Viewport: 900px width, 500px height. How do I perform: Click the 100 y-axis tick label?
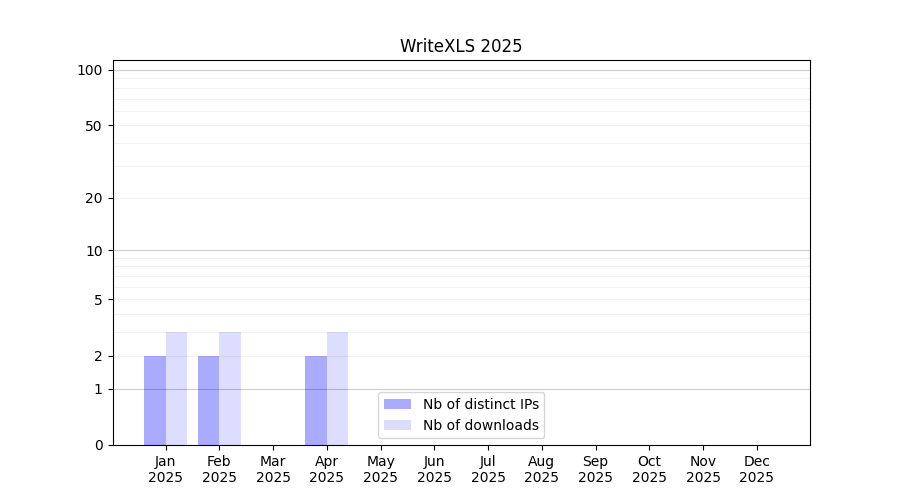[90, 70]
